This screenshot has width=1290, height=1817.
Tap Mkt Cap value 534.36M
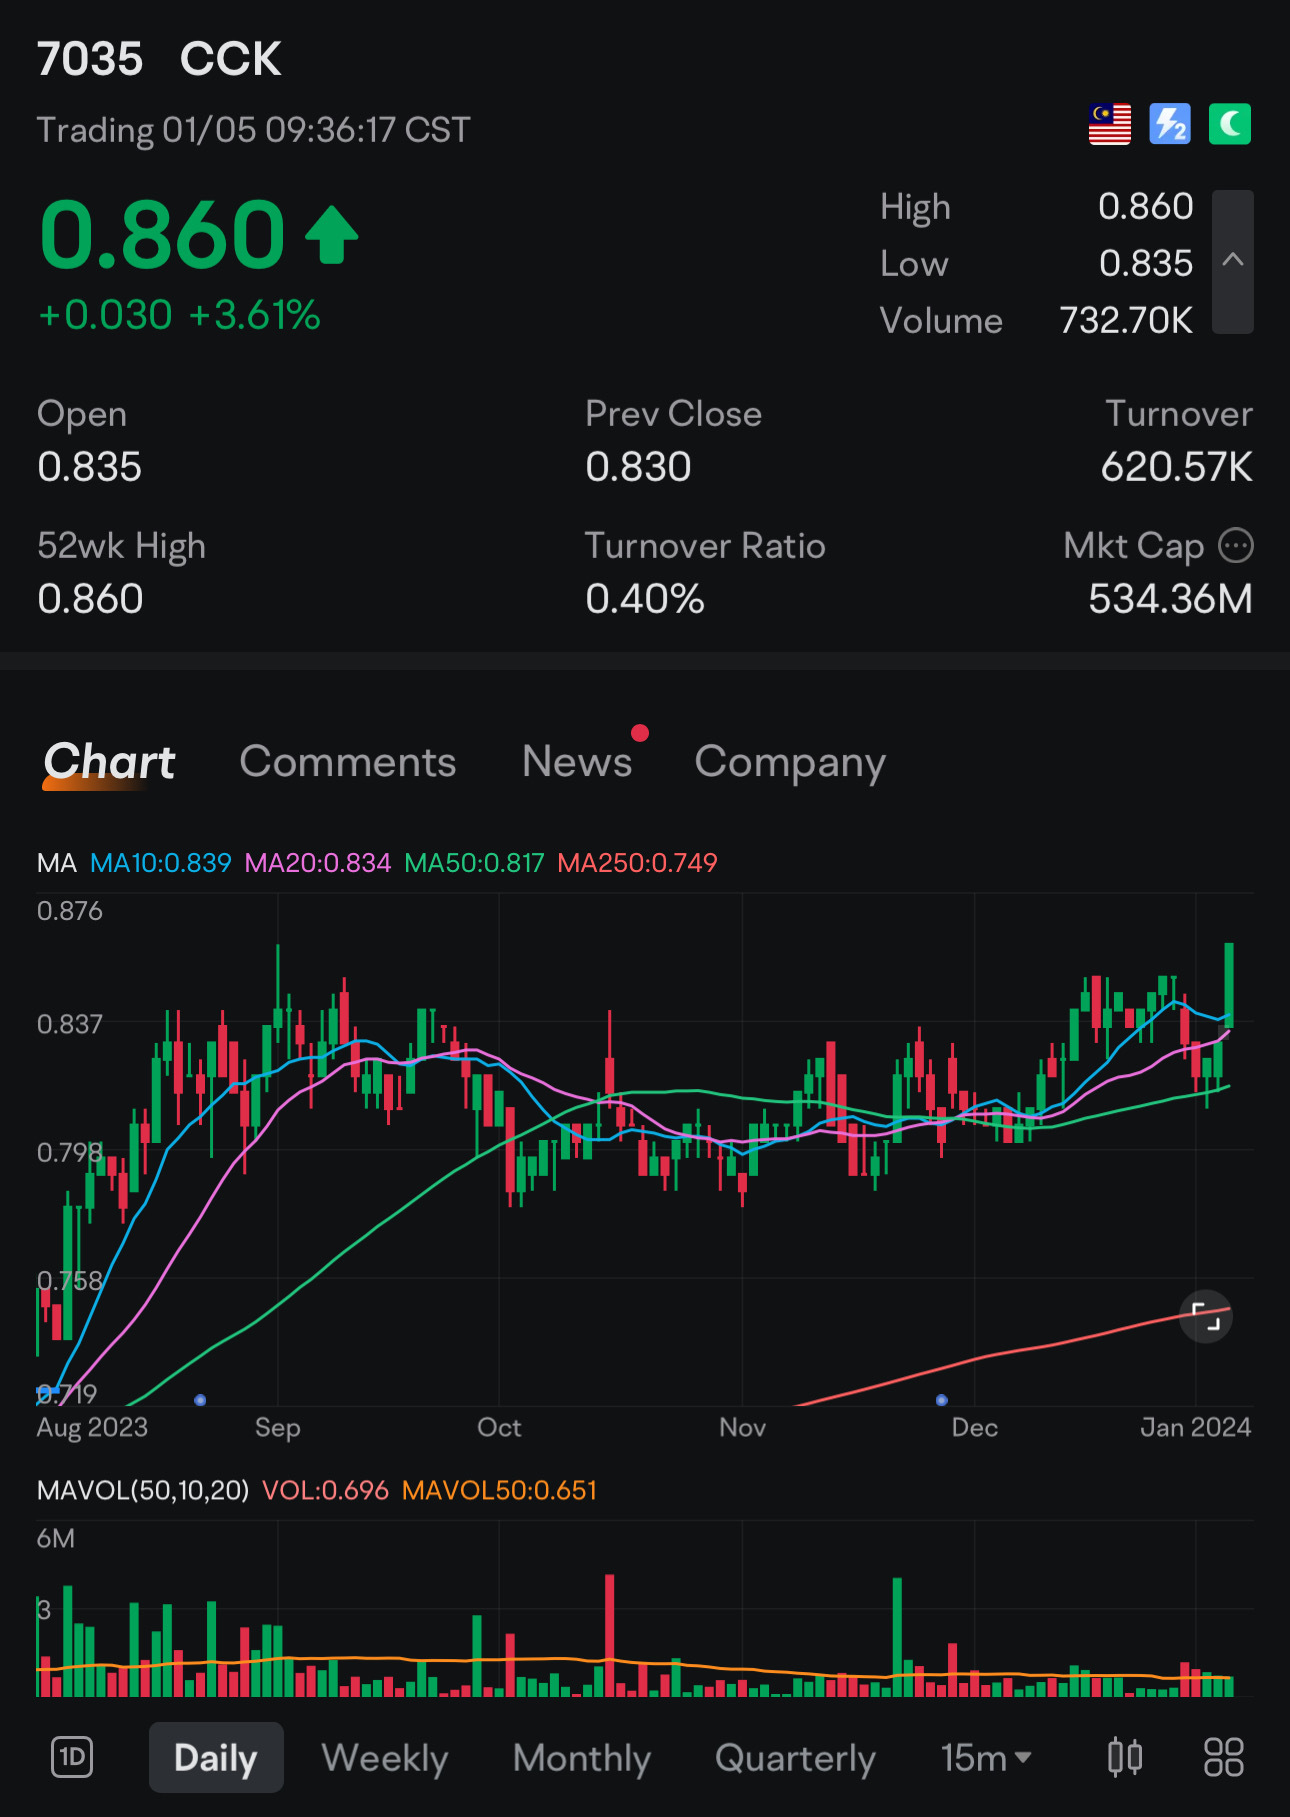click(1171, 599)
